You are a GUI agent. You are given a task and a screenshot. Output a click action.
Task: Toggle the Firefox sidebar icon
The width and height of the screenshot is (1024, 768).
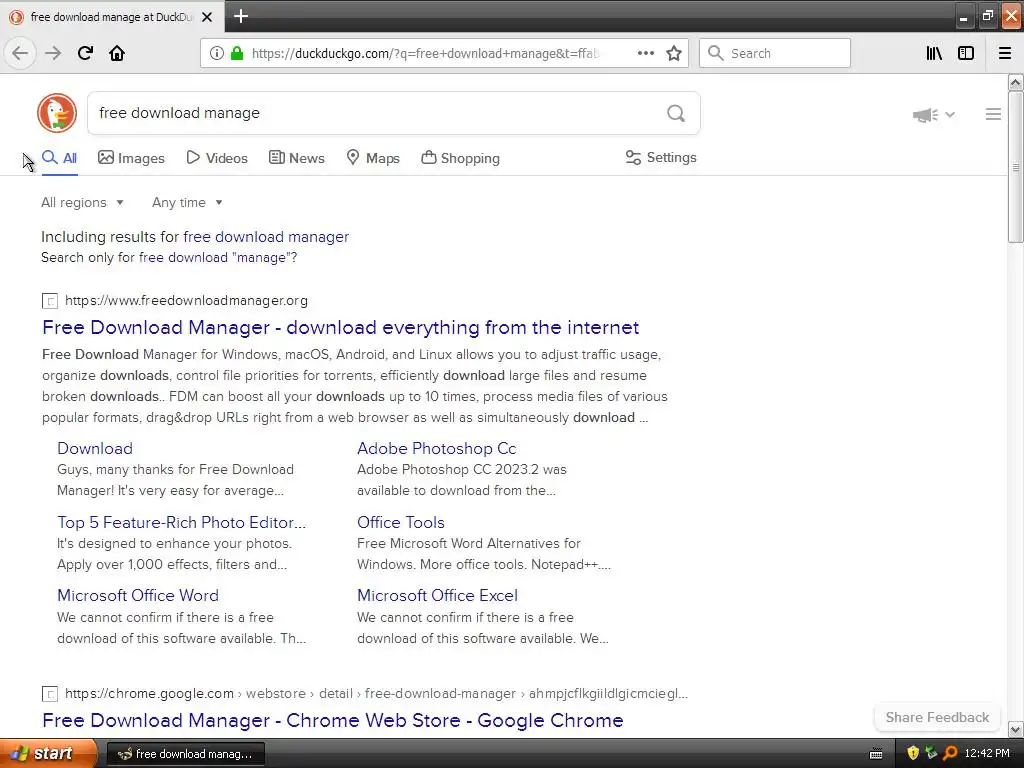click(x=966, y=53)
